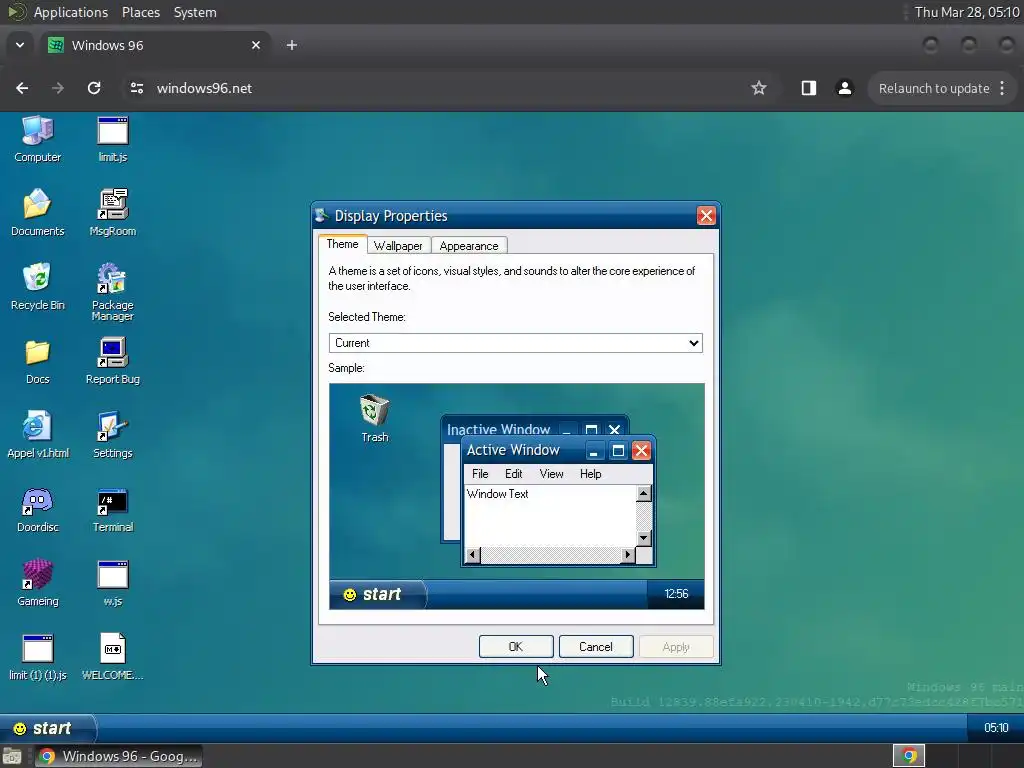Image resolution: width=1024 pixels, height=768 pixels.
Task: Click the Windows 96 start button
Action: (47, 728)
